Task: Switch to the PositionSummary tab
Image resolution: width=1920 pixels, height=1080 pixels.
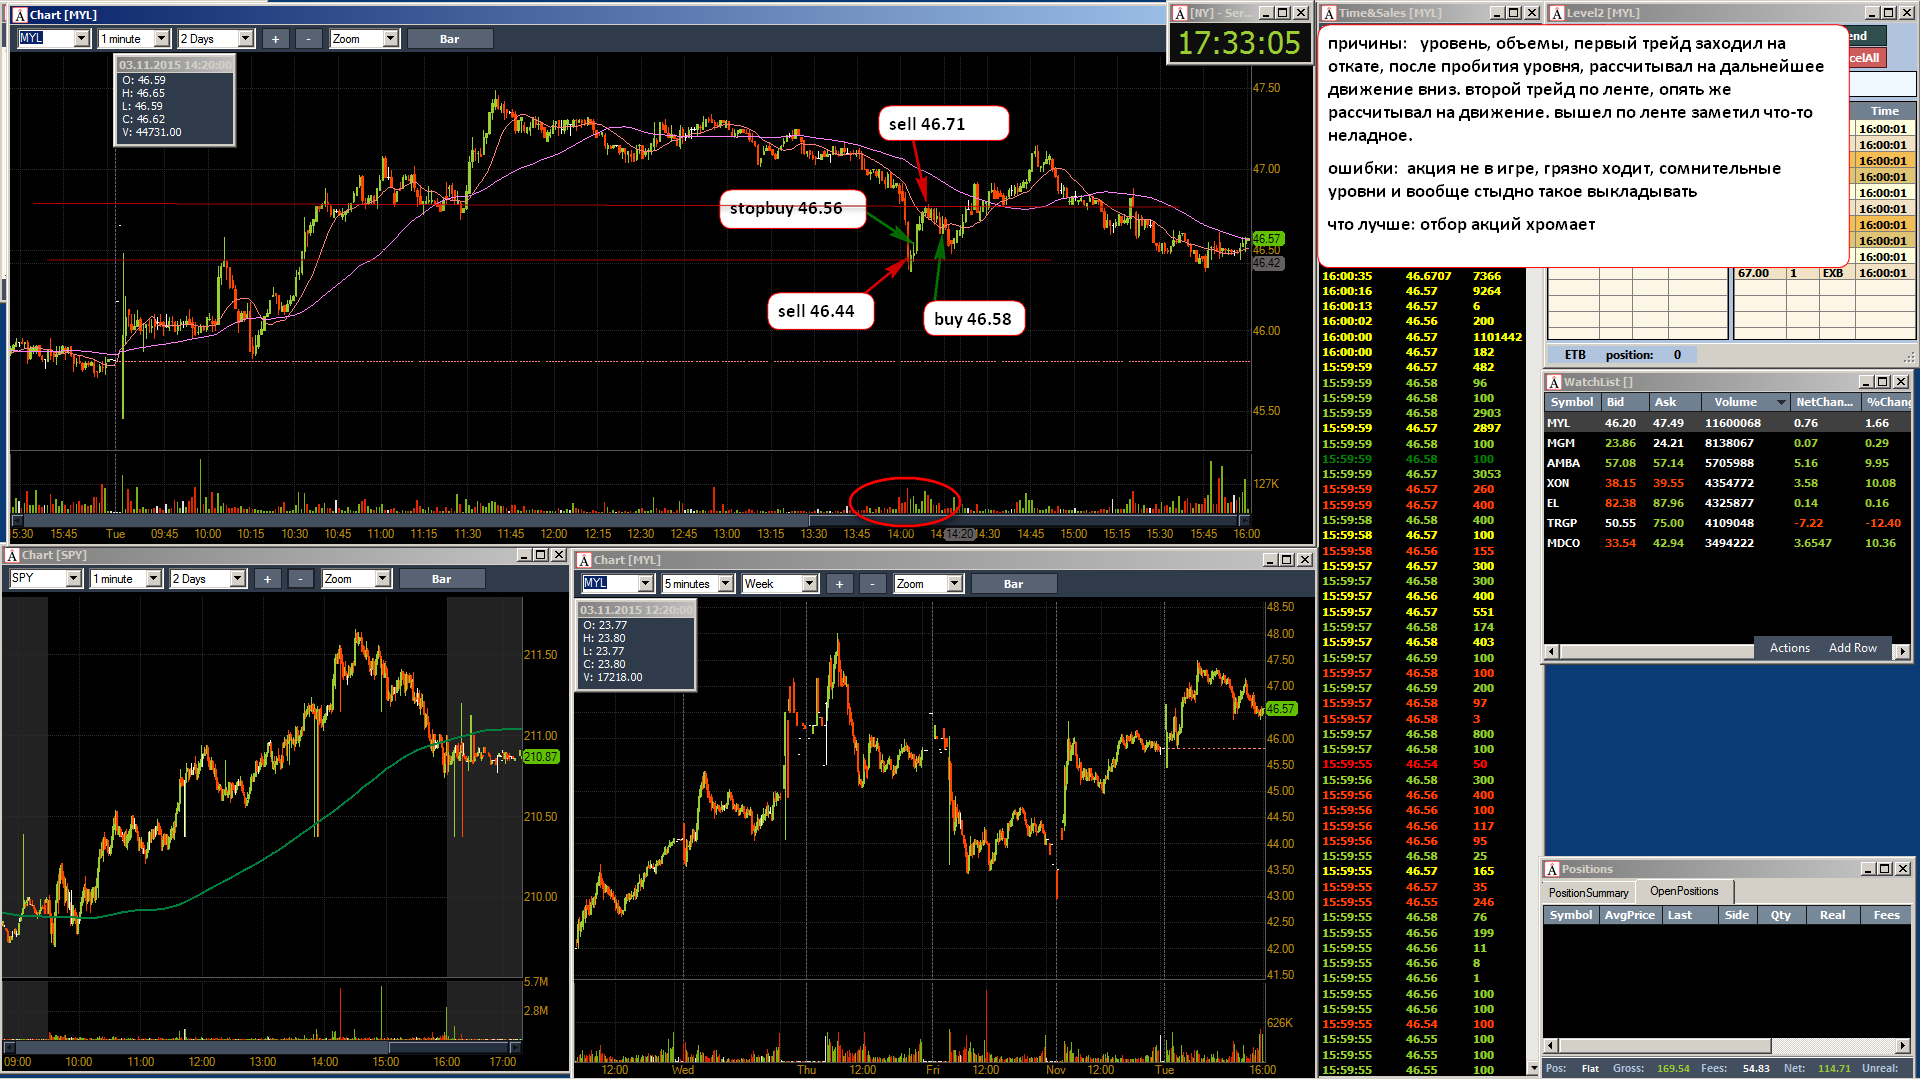Action: coord(1588,893)
